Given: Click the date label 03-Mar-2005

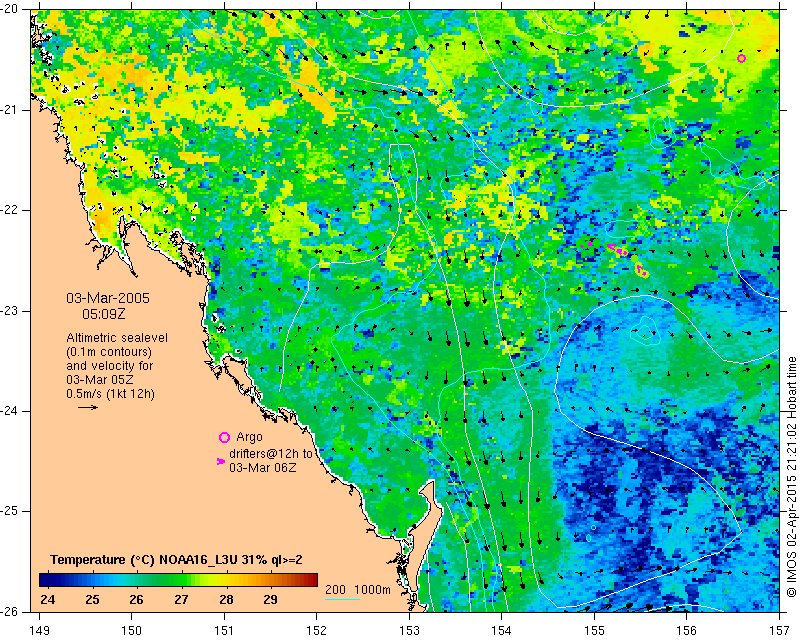Looking at the screenshot, I should (x=108, y=298).
